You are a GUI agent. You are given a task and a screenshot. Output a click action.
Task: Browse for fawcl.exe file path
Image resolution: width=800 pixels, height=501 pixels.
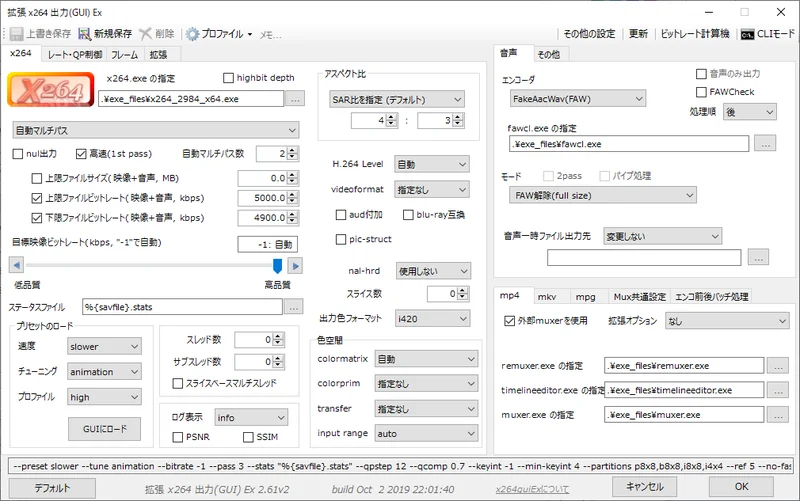(763, 144)
